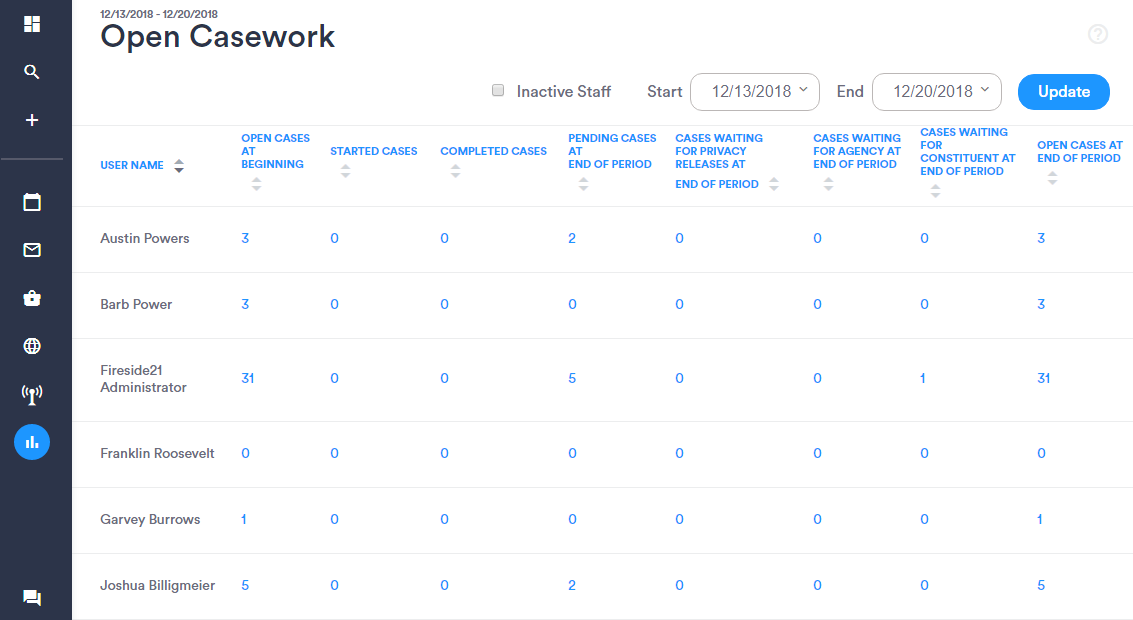1133x620 pixels.
Task: Open the End date dropdown
Action: point(936,92)
